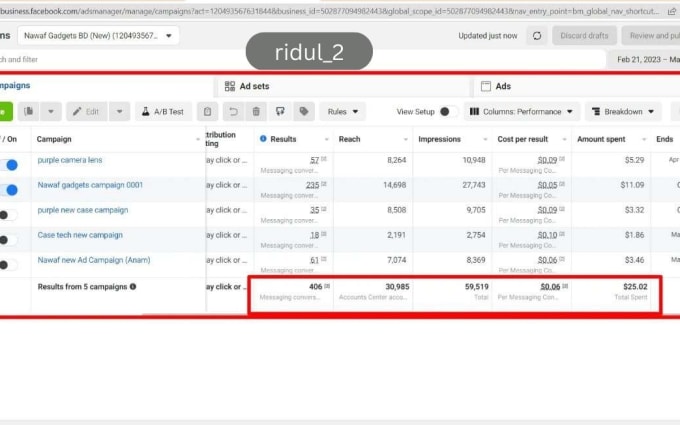Click total amount spent $25.02

635,286
